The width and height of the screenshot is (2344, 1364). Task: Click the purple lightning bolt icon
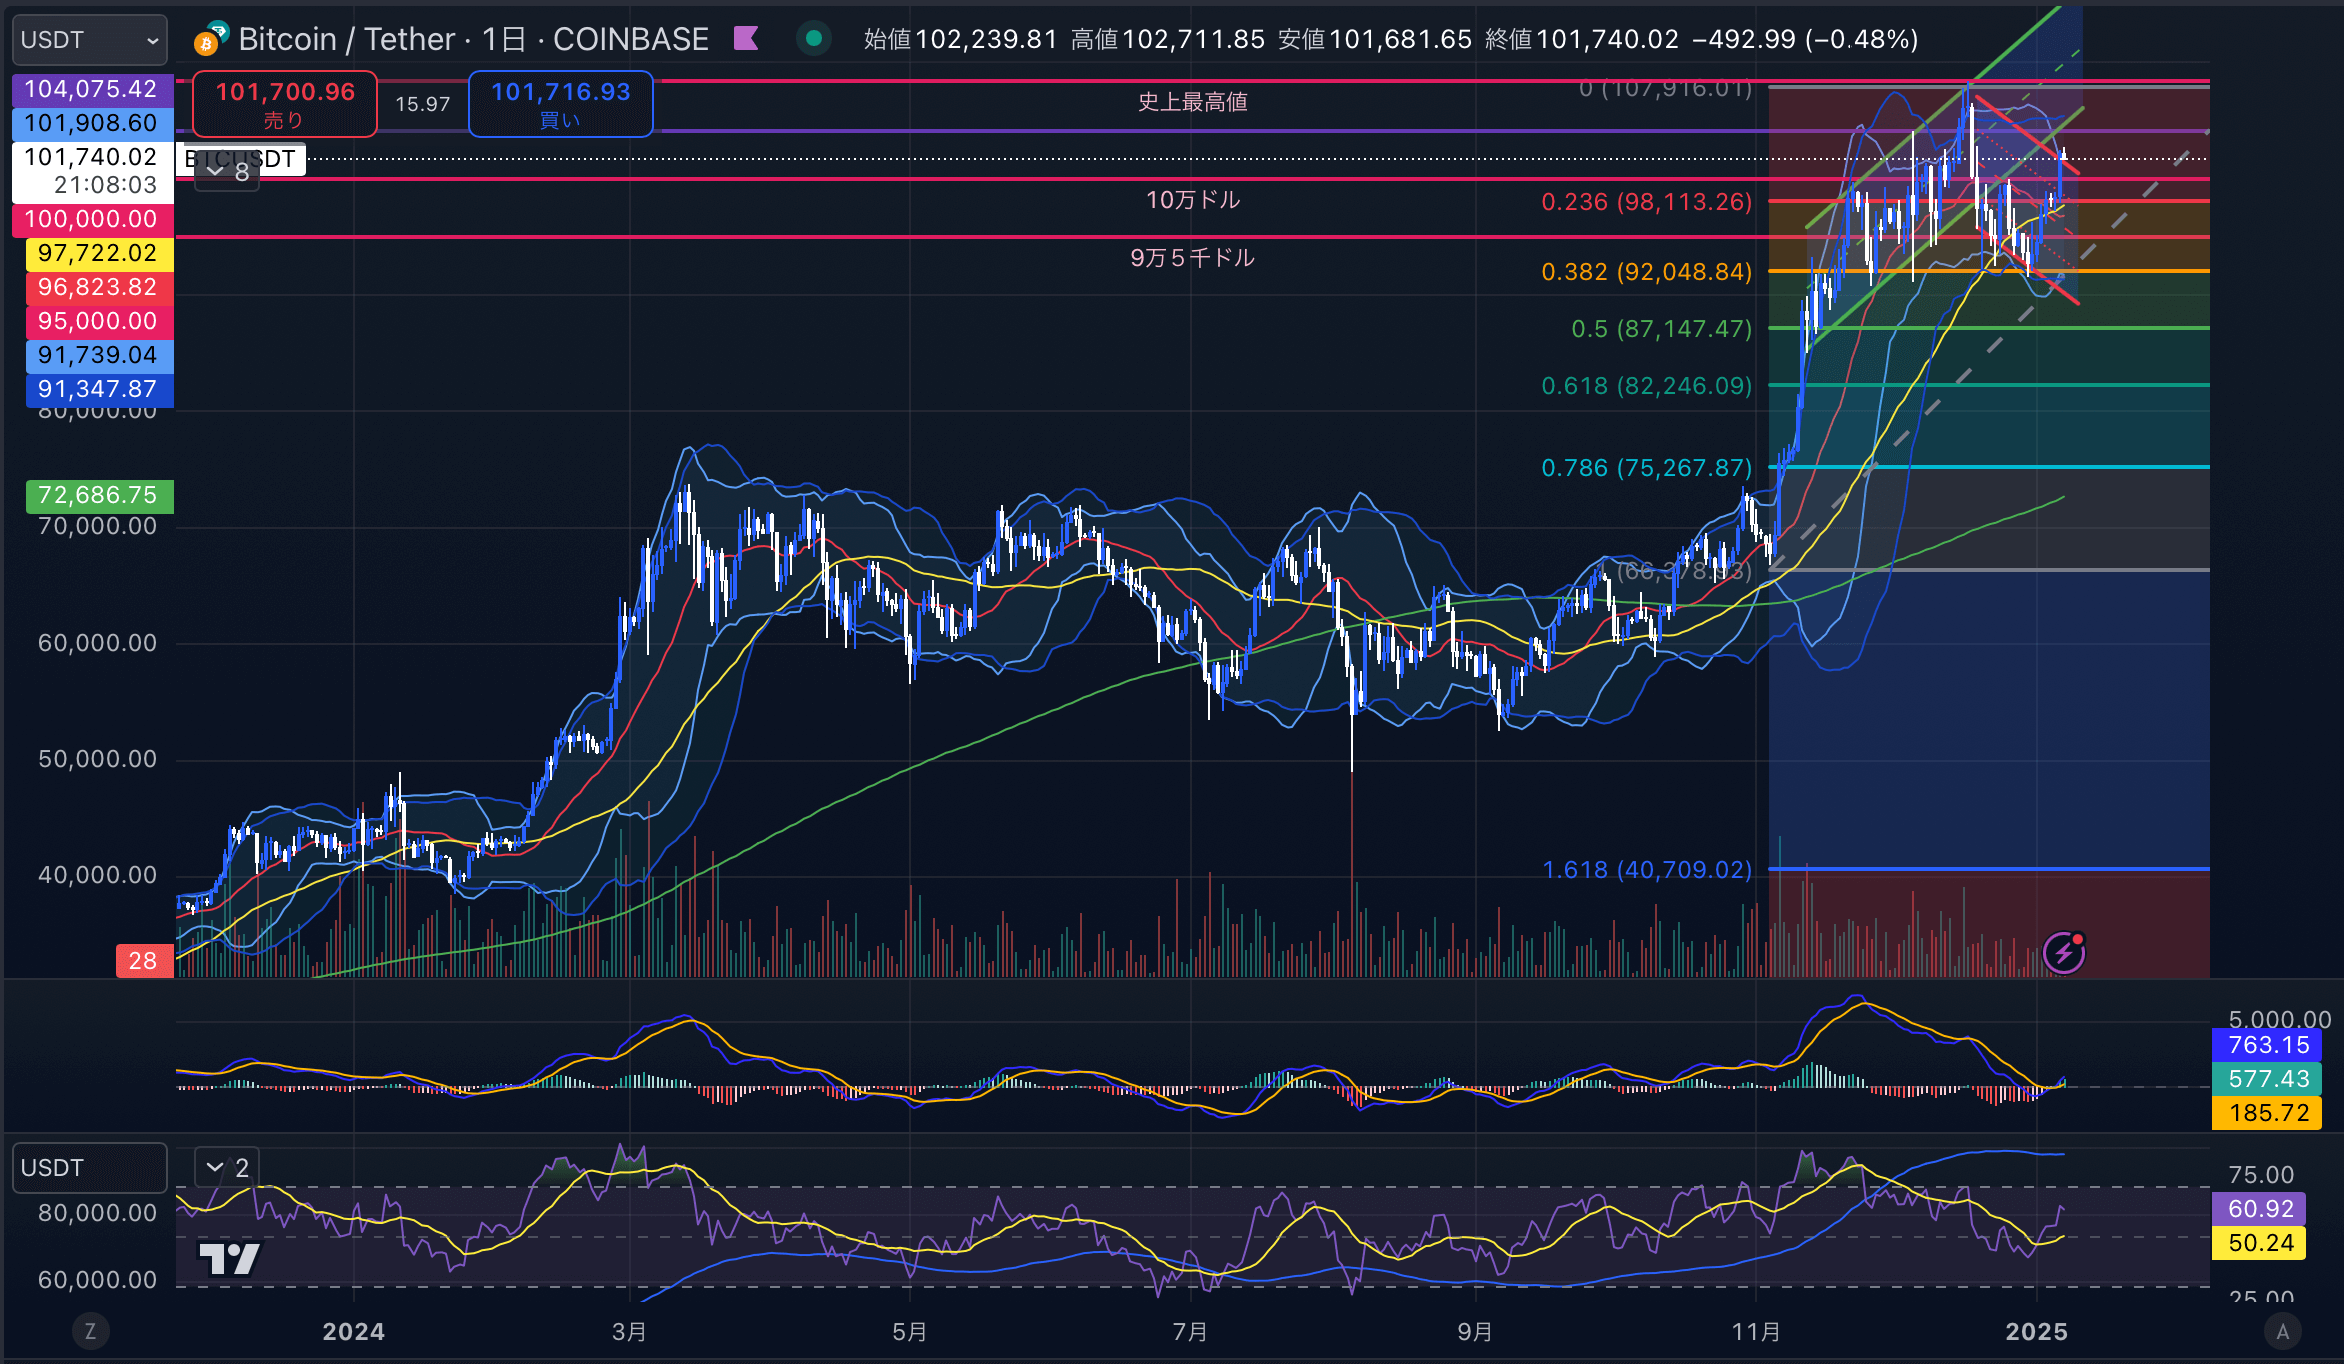[2064, 953]
